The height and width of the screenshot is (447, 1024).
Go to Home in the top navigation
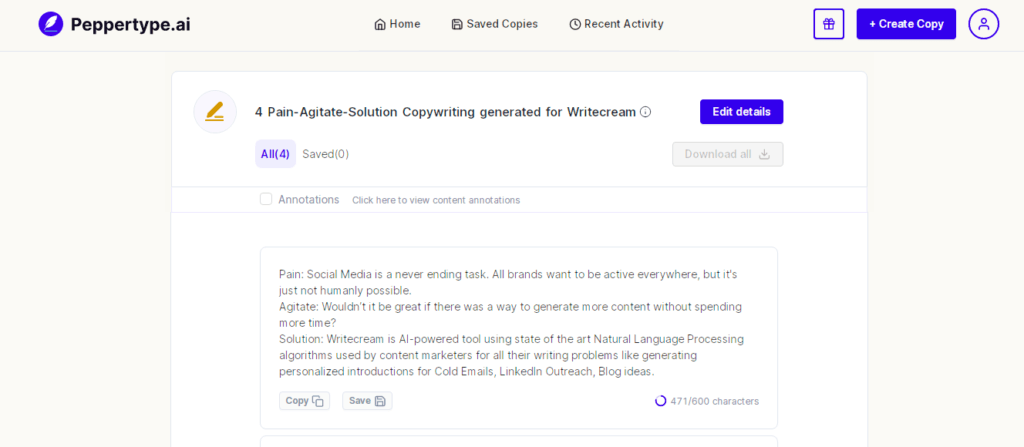pyautogui.click(x=397, y=24)
